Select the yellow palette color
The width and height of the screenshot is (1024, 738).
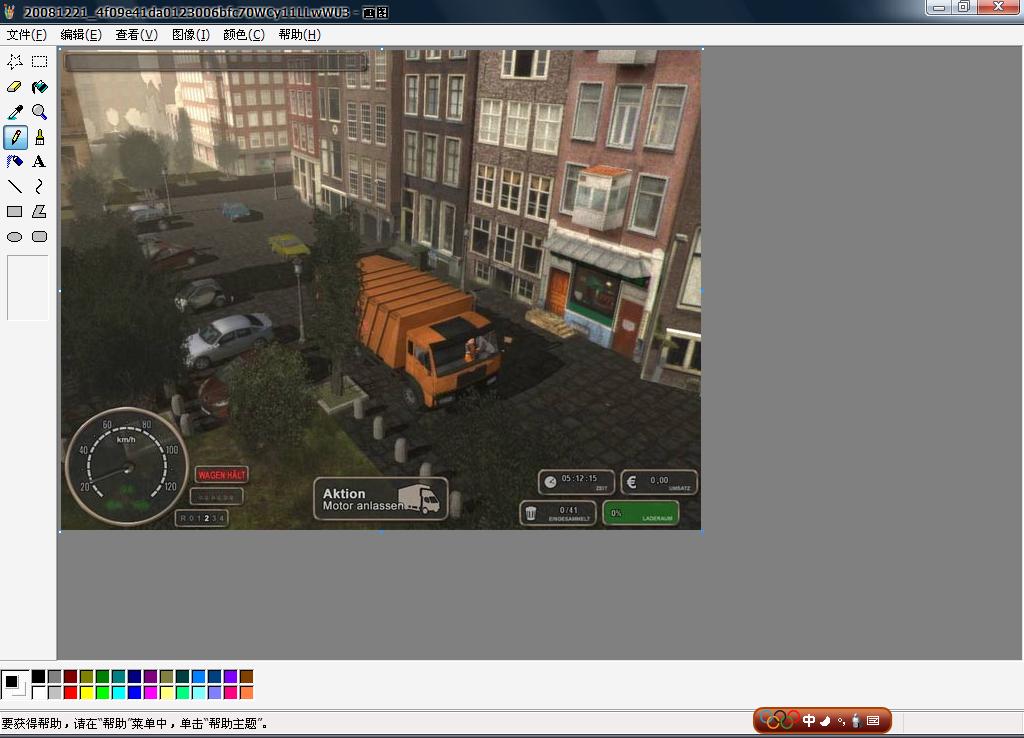coord(86,693)
